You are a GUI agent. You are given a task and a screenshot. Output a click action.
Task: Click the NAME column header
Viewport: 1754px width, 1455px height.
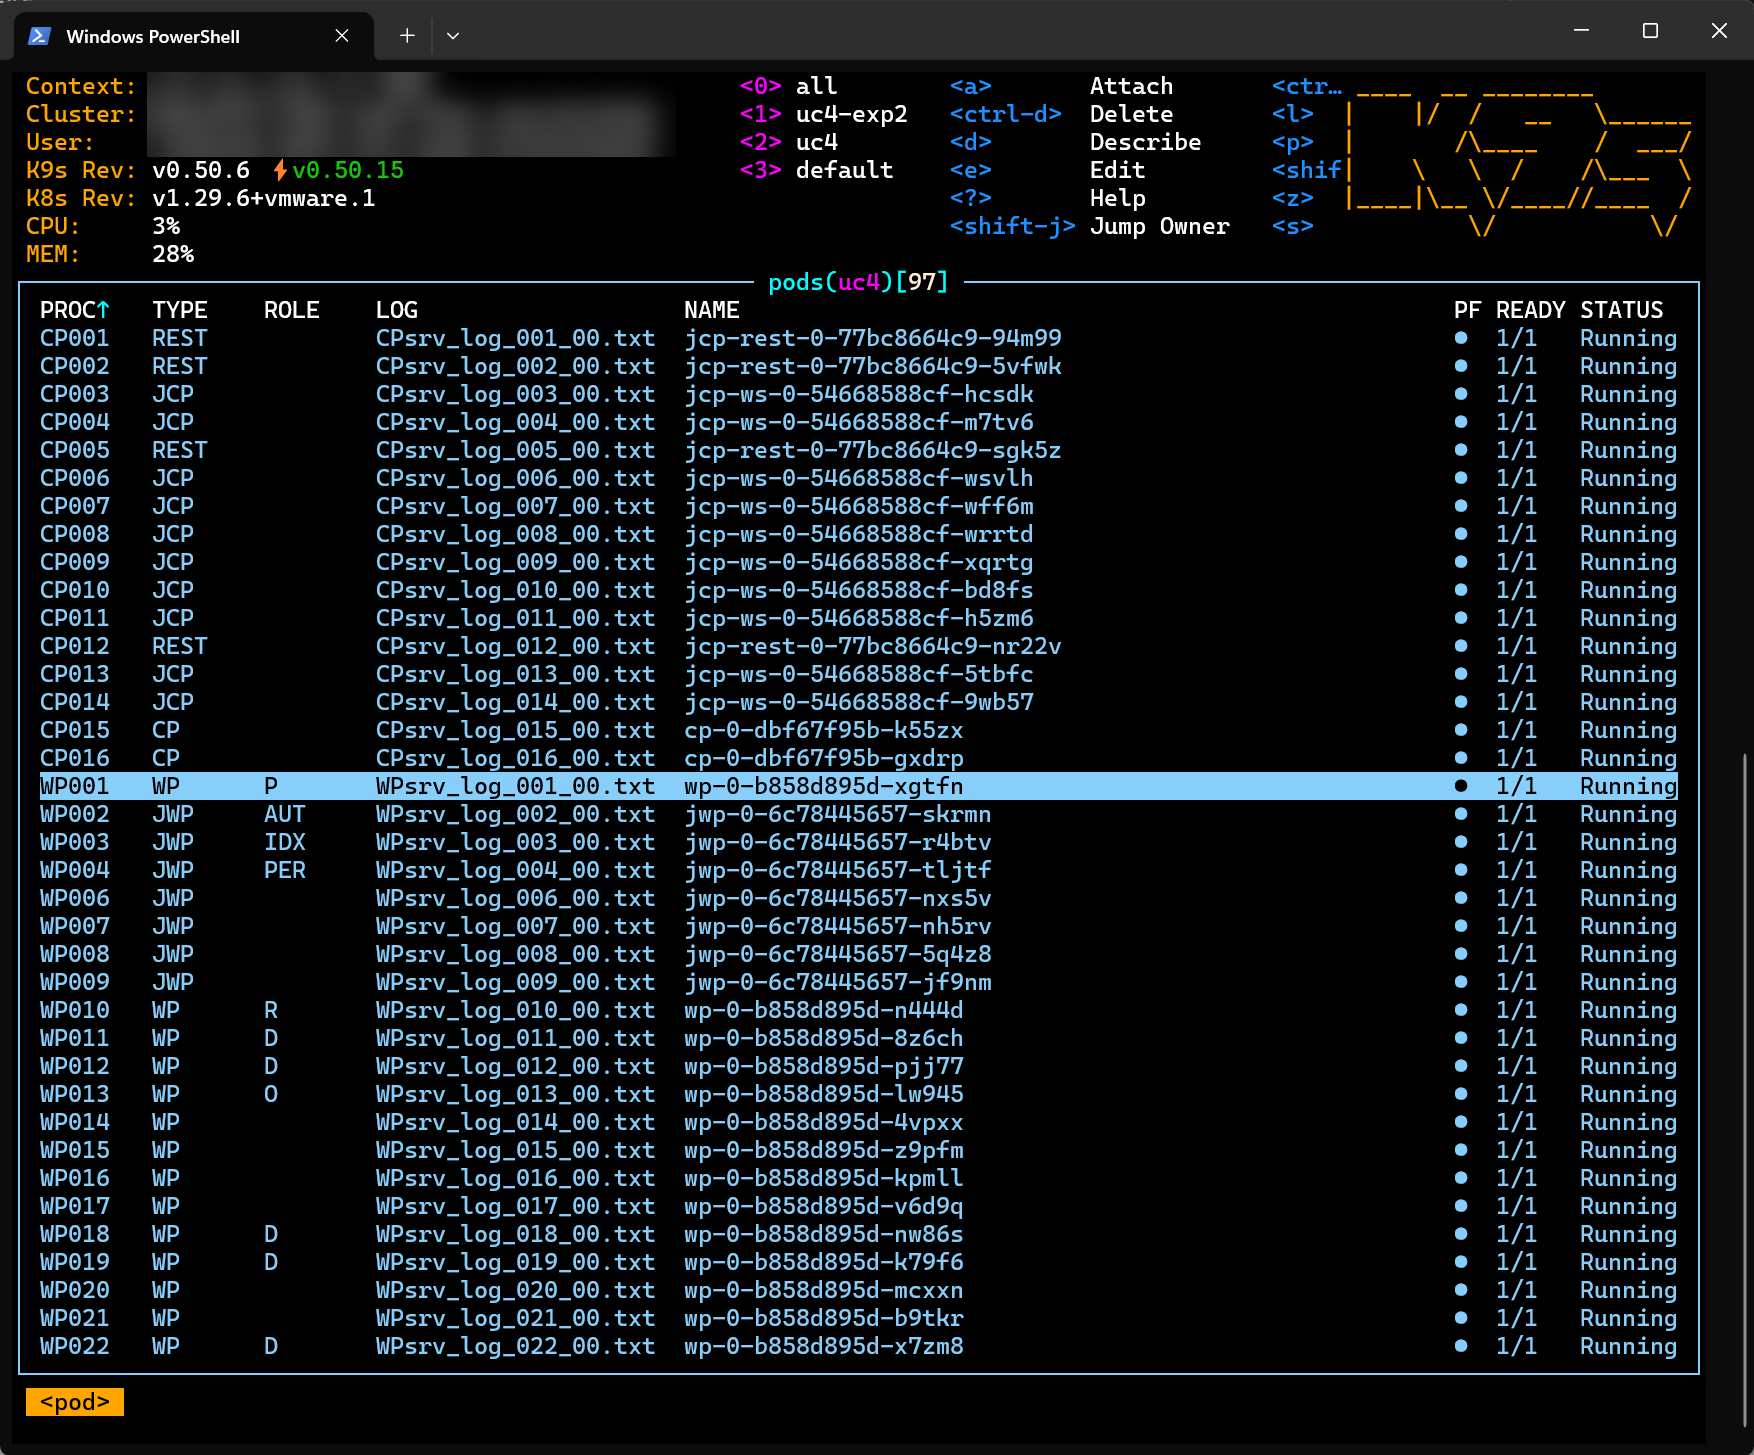(711, 310)
